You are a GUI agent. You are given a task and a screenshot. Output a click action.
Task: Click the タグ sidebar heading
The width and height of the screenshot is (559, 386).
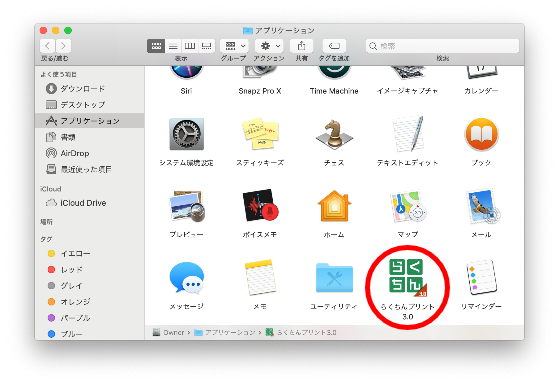point(46,239)
